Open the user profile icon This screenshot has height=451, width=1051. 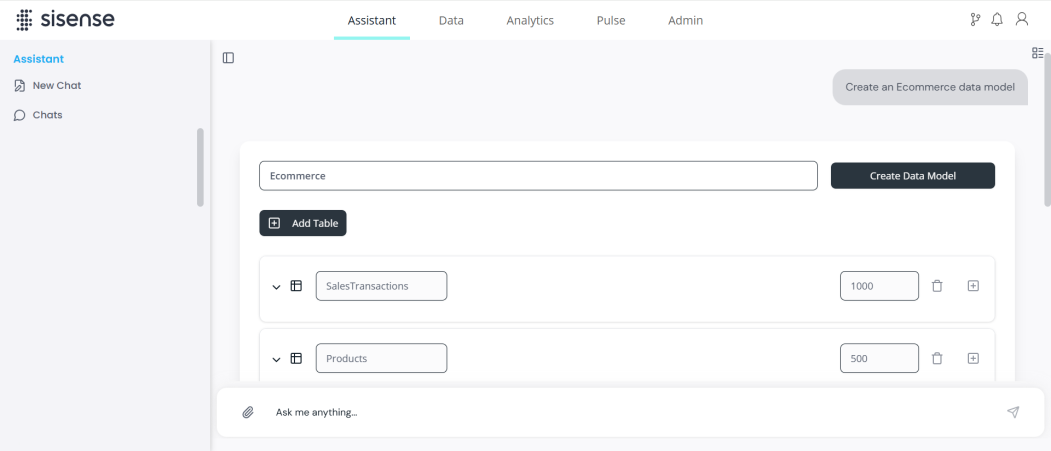point(1022,19)
